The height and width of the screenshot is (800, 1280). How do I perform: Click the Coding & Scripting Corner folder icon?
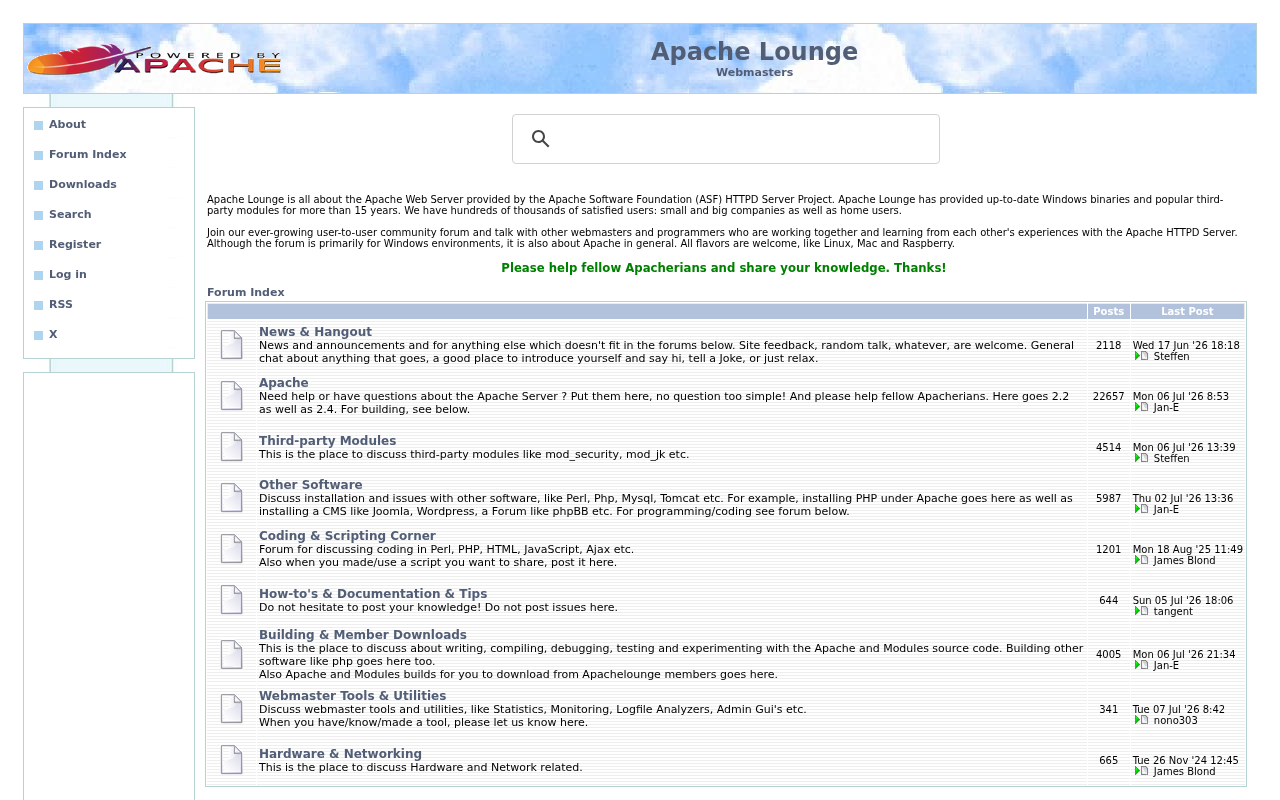click(x=231, y=549)
